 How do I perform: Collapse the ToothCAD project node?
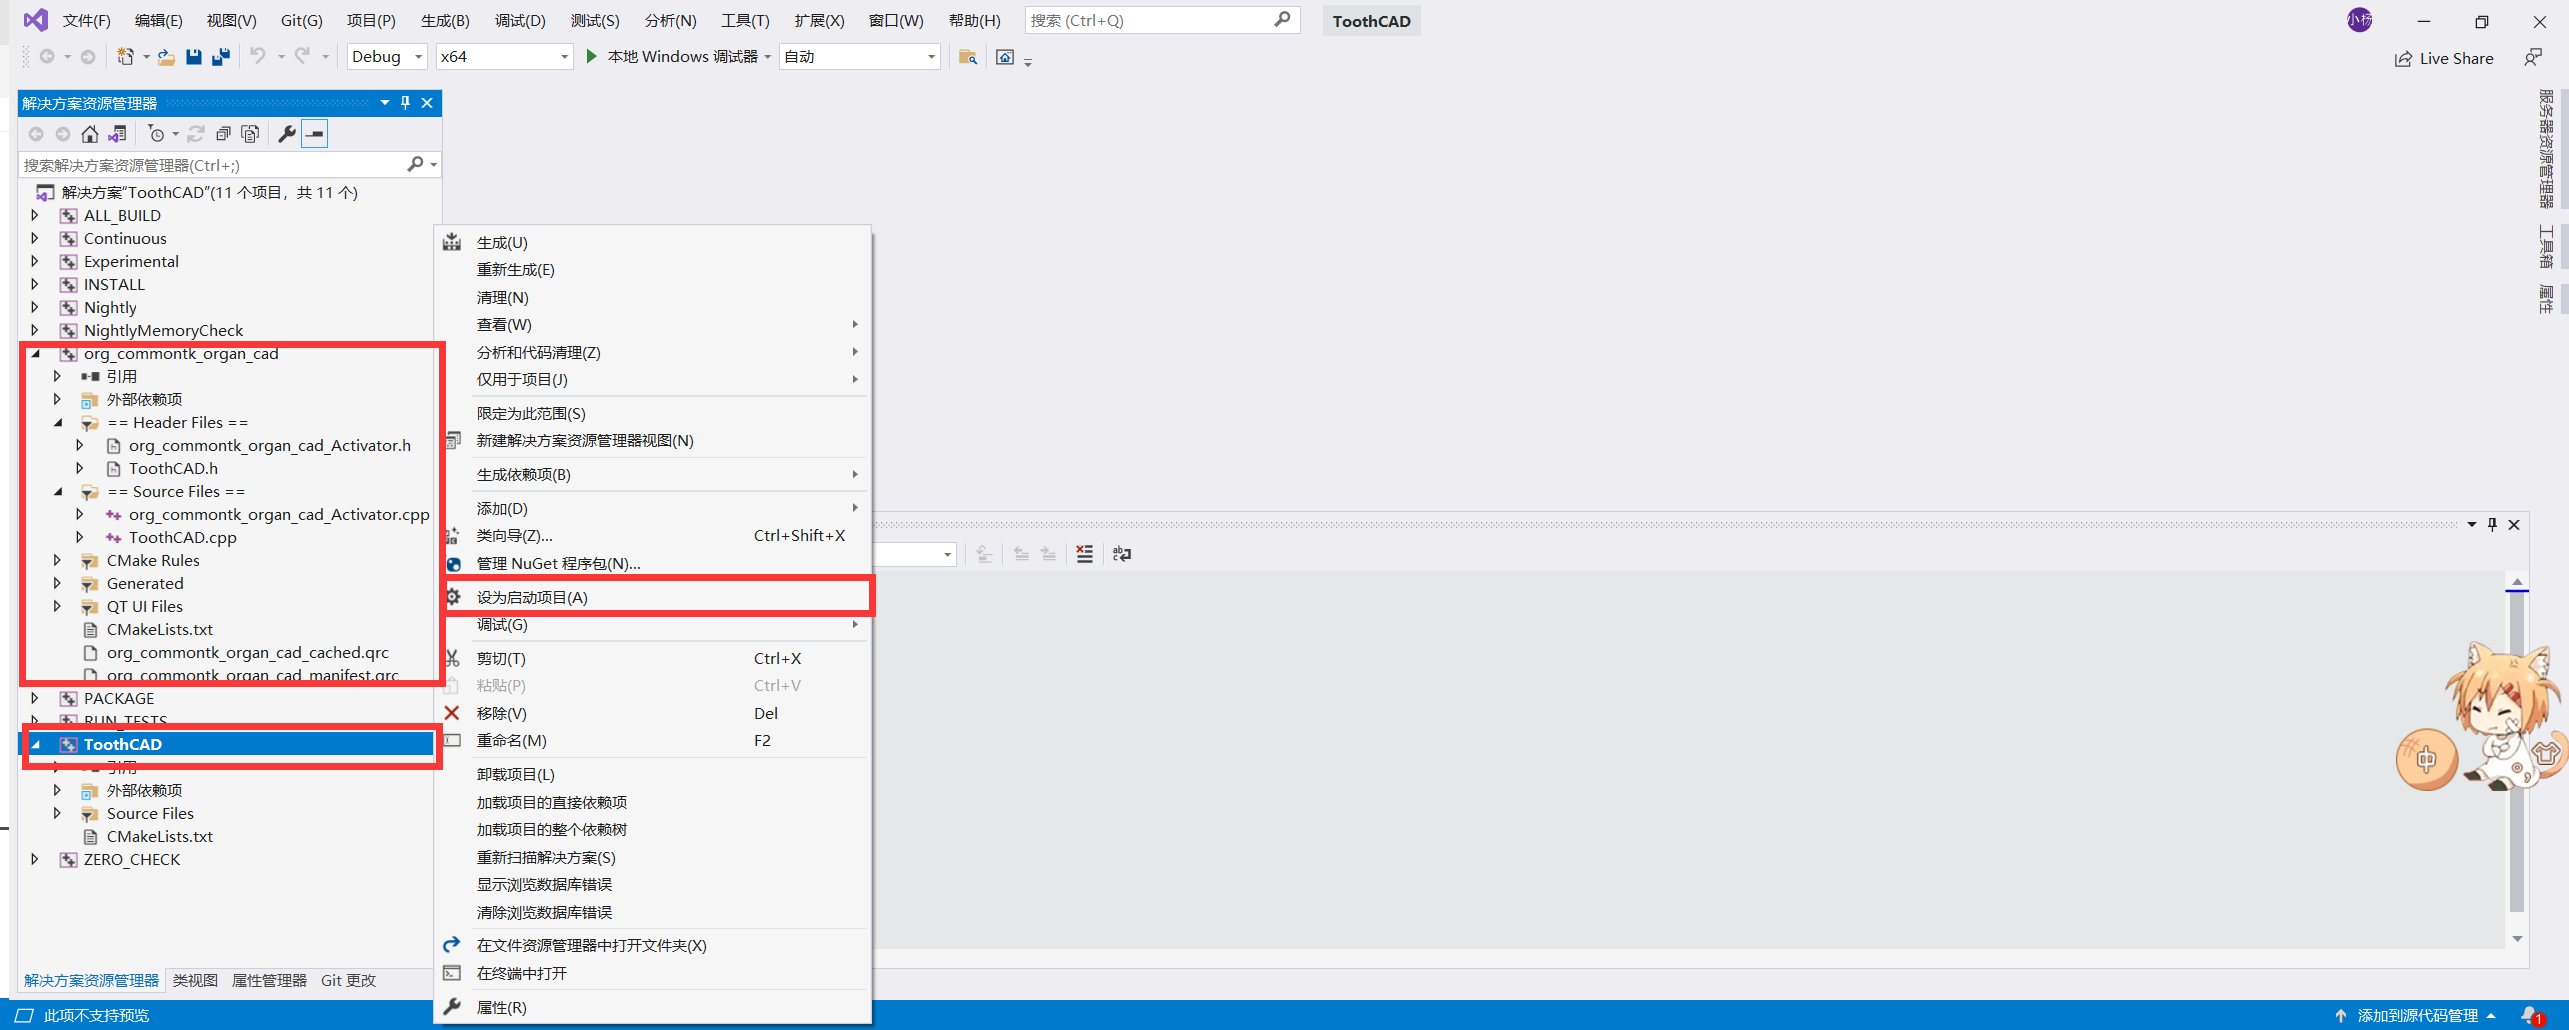(35, 744)
